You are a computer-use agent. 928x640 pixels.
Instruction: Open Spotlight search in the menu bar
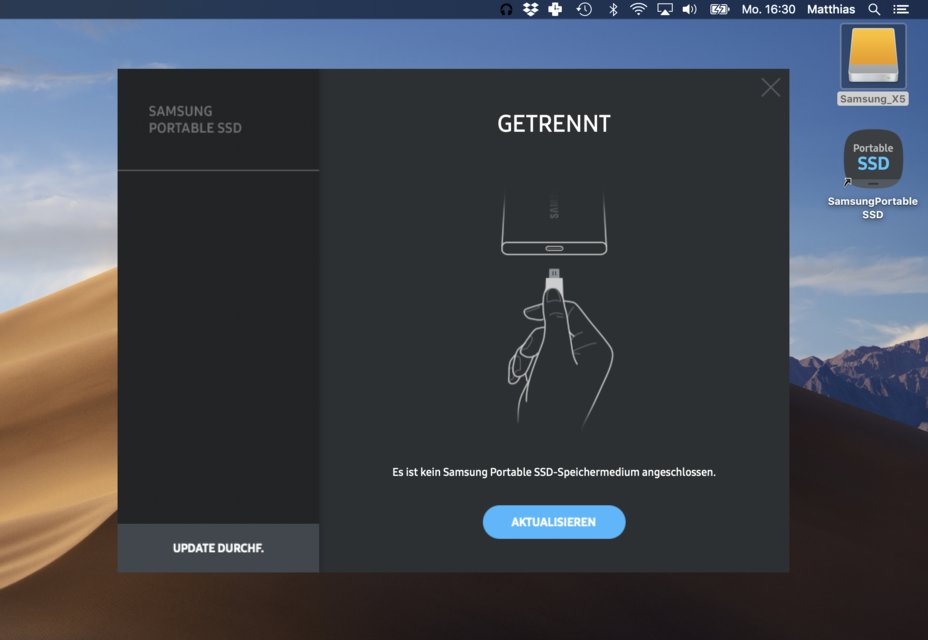coord(873,9)
